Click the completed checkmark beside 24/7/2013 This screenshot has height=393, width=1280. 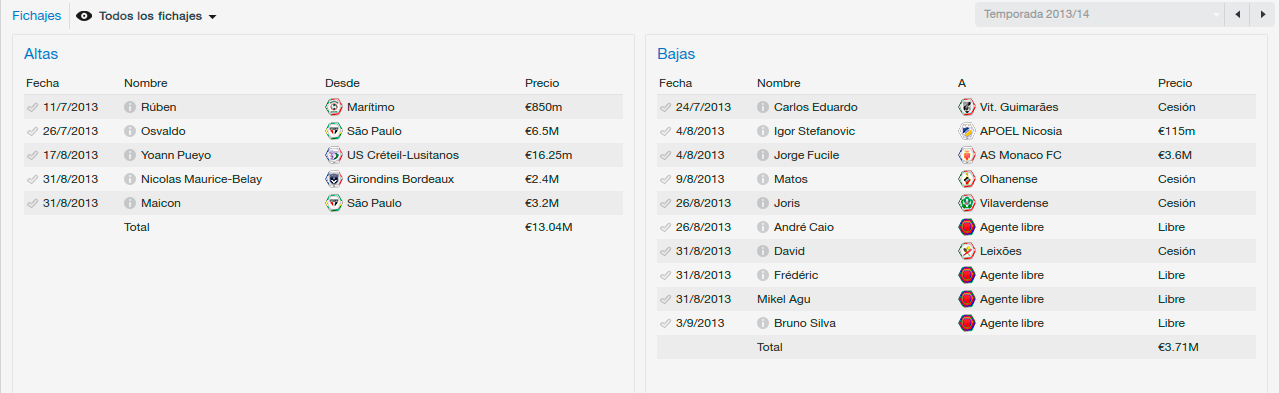point(665,107)
